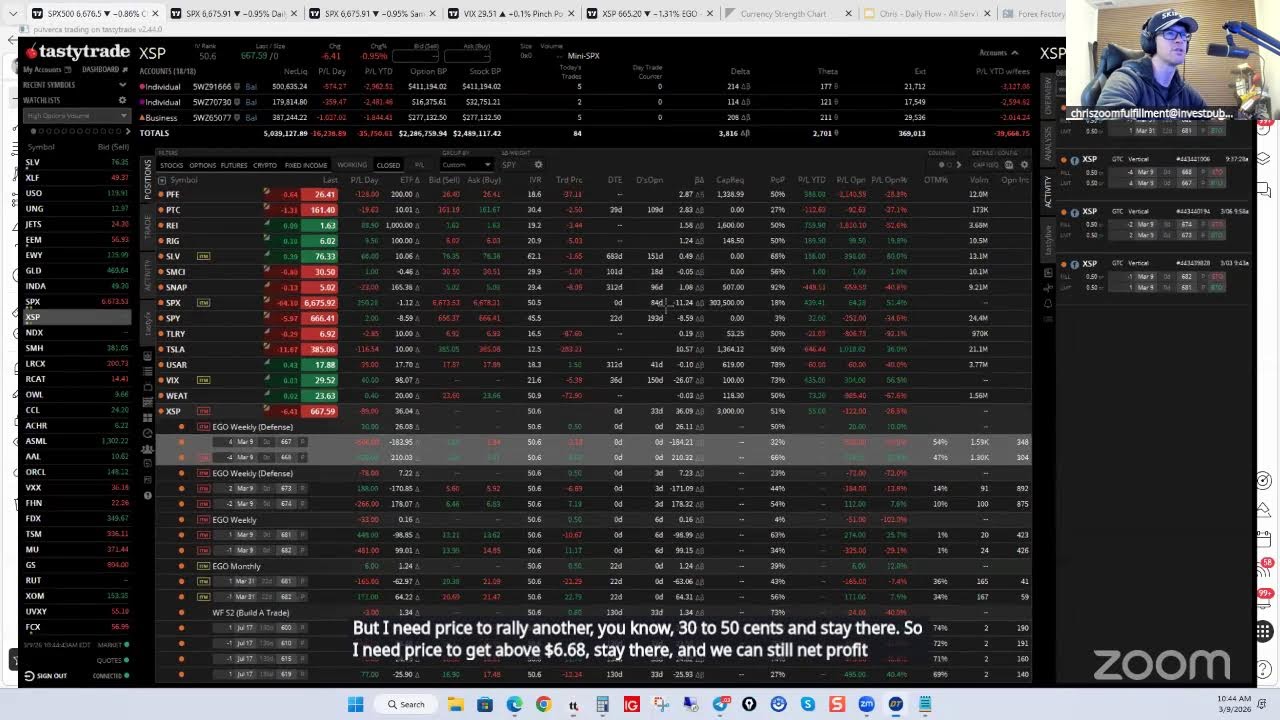Viewport: 1280px width, 720px height.
Task: Select XLF in the watchlist
Action: [x=78, y=177]
